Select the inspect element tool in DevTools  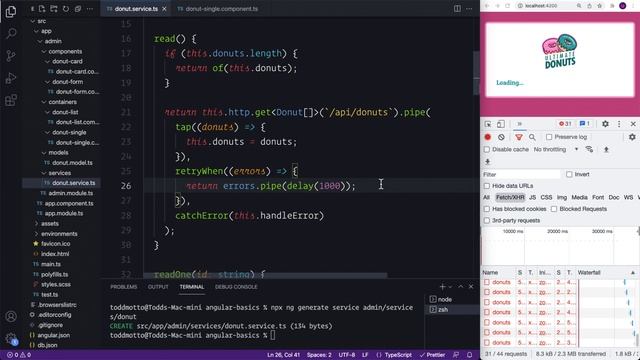[488, 124]
